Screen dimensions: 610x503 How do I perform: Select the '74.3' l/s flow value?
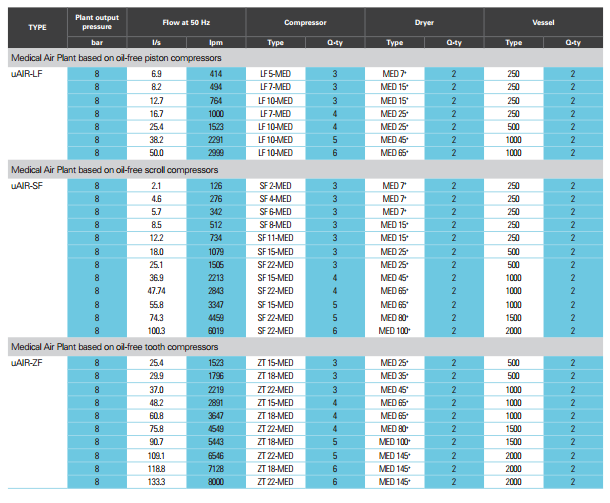[156, 318]
